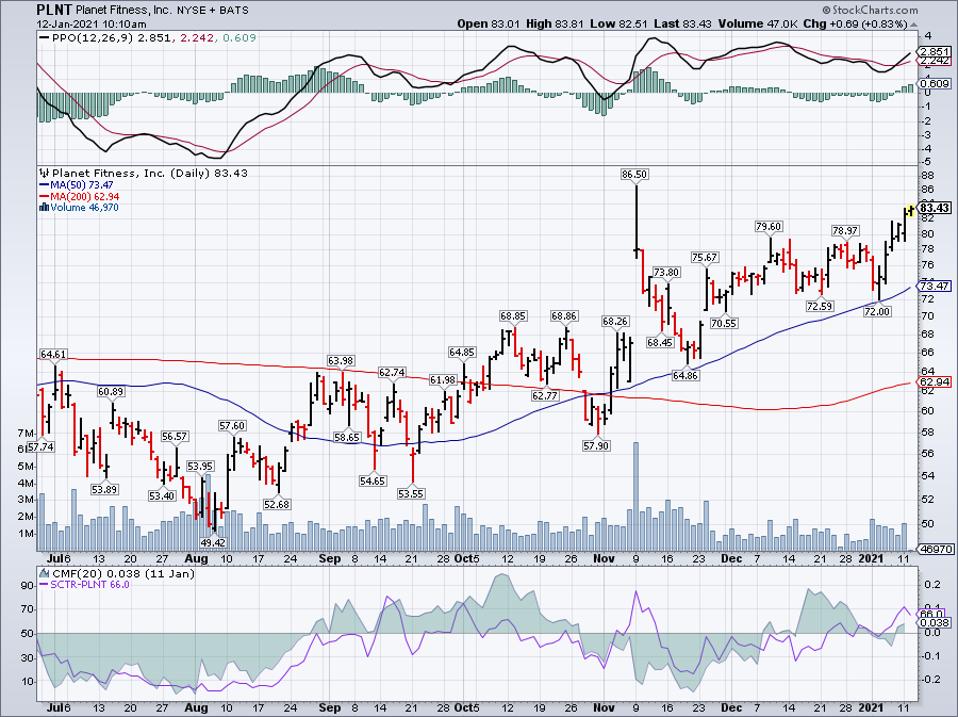
Task: Click the 68.86 high price label
Action: 564,316
